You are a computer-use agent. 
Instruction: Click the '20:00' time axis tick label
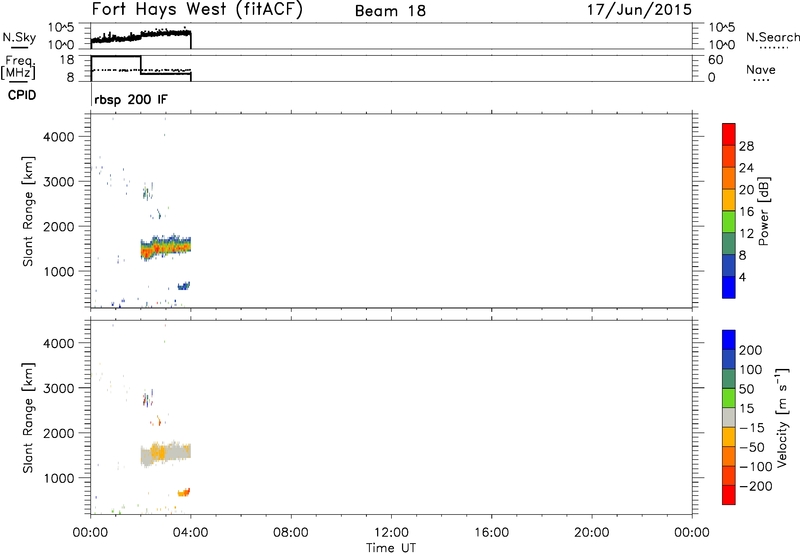pyautogui.click(x=592, y=533)
